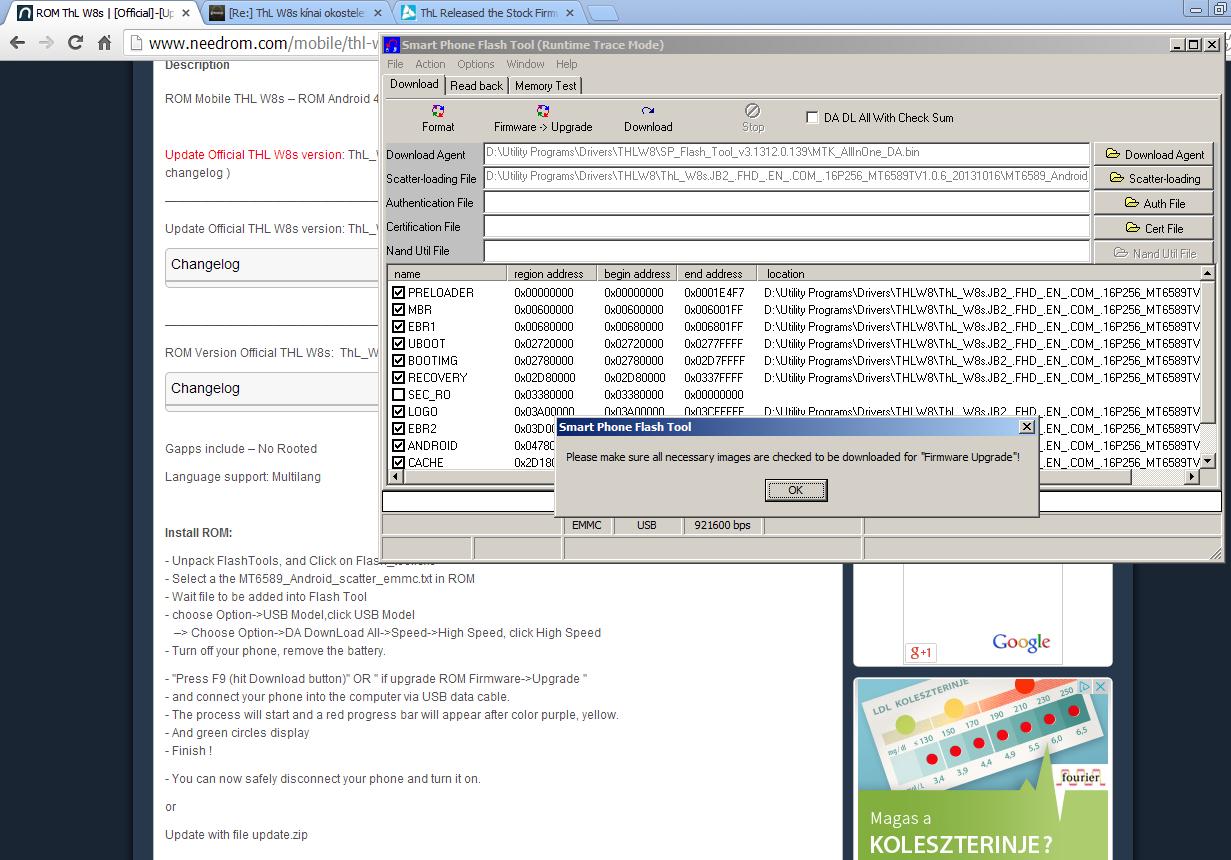Image resolution: width=1231 pixels, height=860 pixels.
Task: Close the Koleszterinje ad with X
Action: coord(1100,687)
